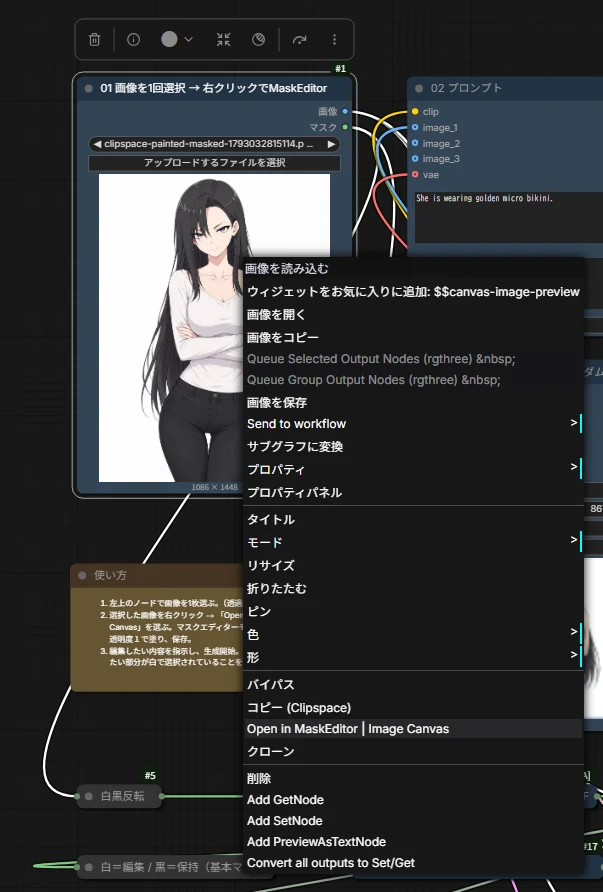Image resolution: width=603 pixels, height=892 pixels.
Task: Open プロパティパネル from menu
Action: (414, 492)
